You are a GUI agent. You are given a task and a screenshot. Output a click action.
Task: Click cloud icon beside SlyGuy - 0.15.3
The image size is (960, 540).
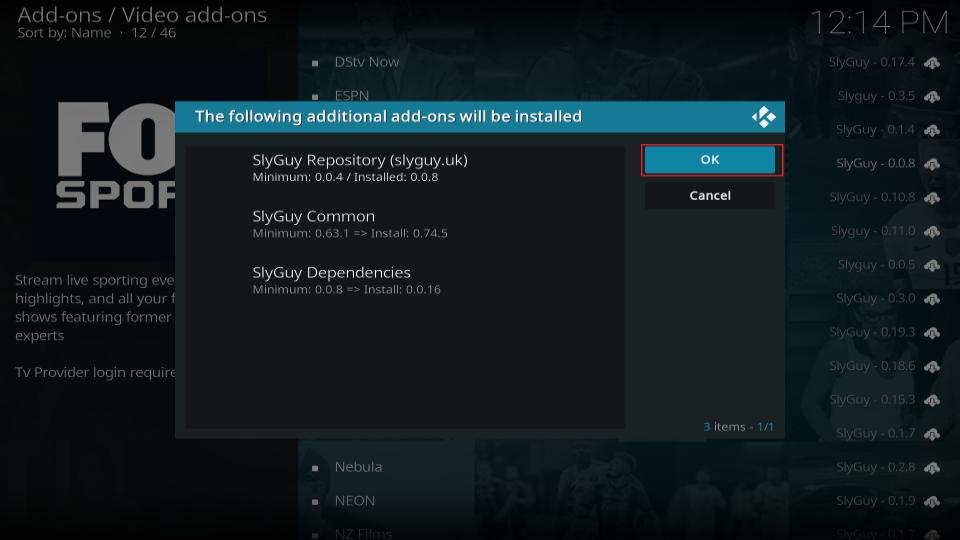[932, 399]
